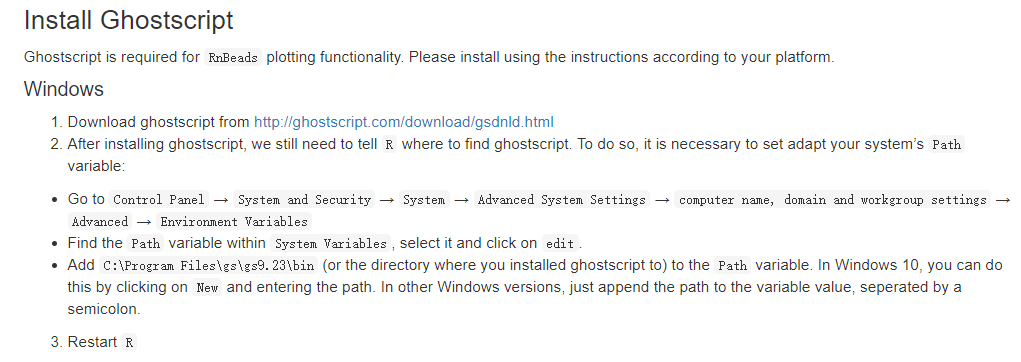Select the Advanced System Settings code text

(x=563, y=200)
